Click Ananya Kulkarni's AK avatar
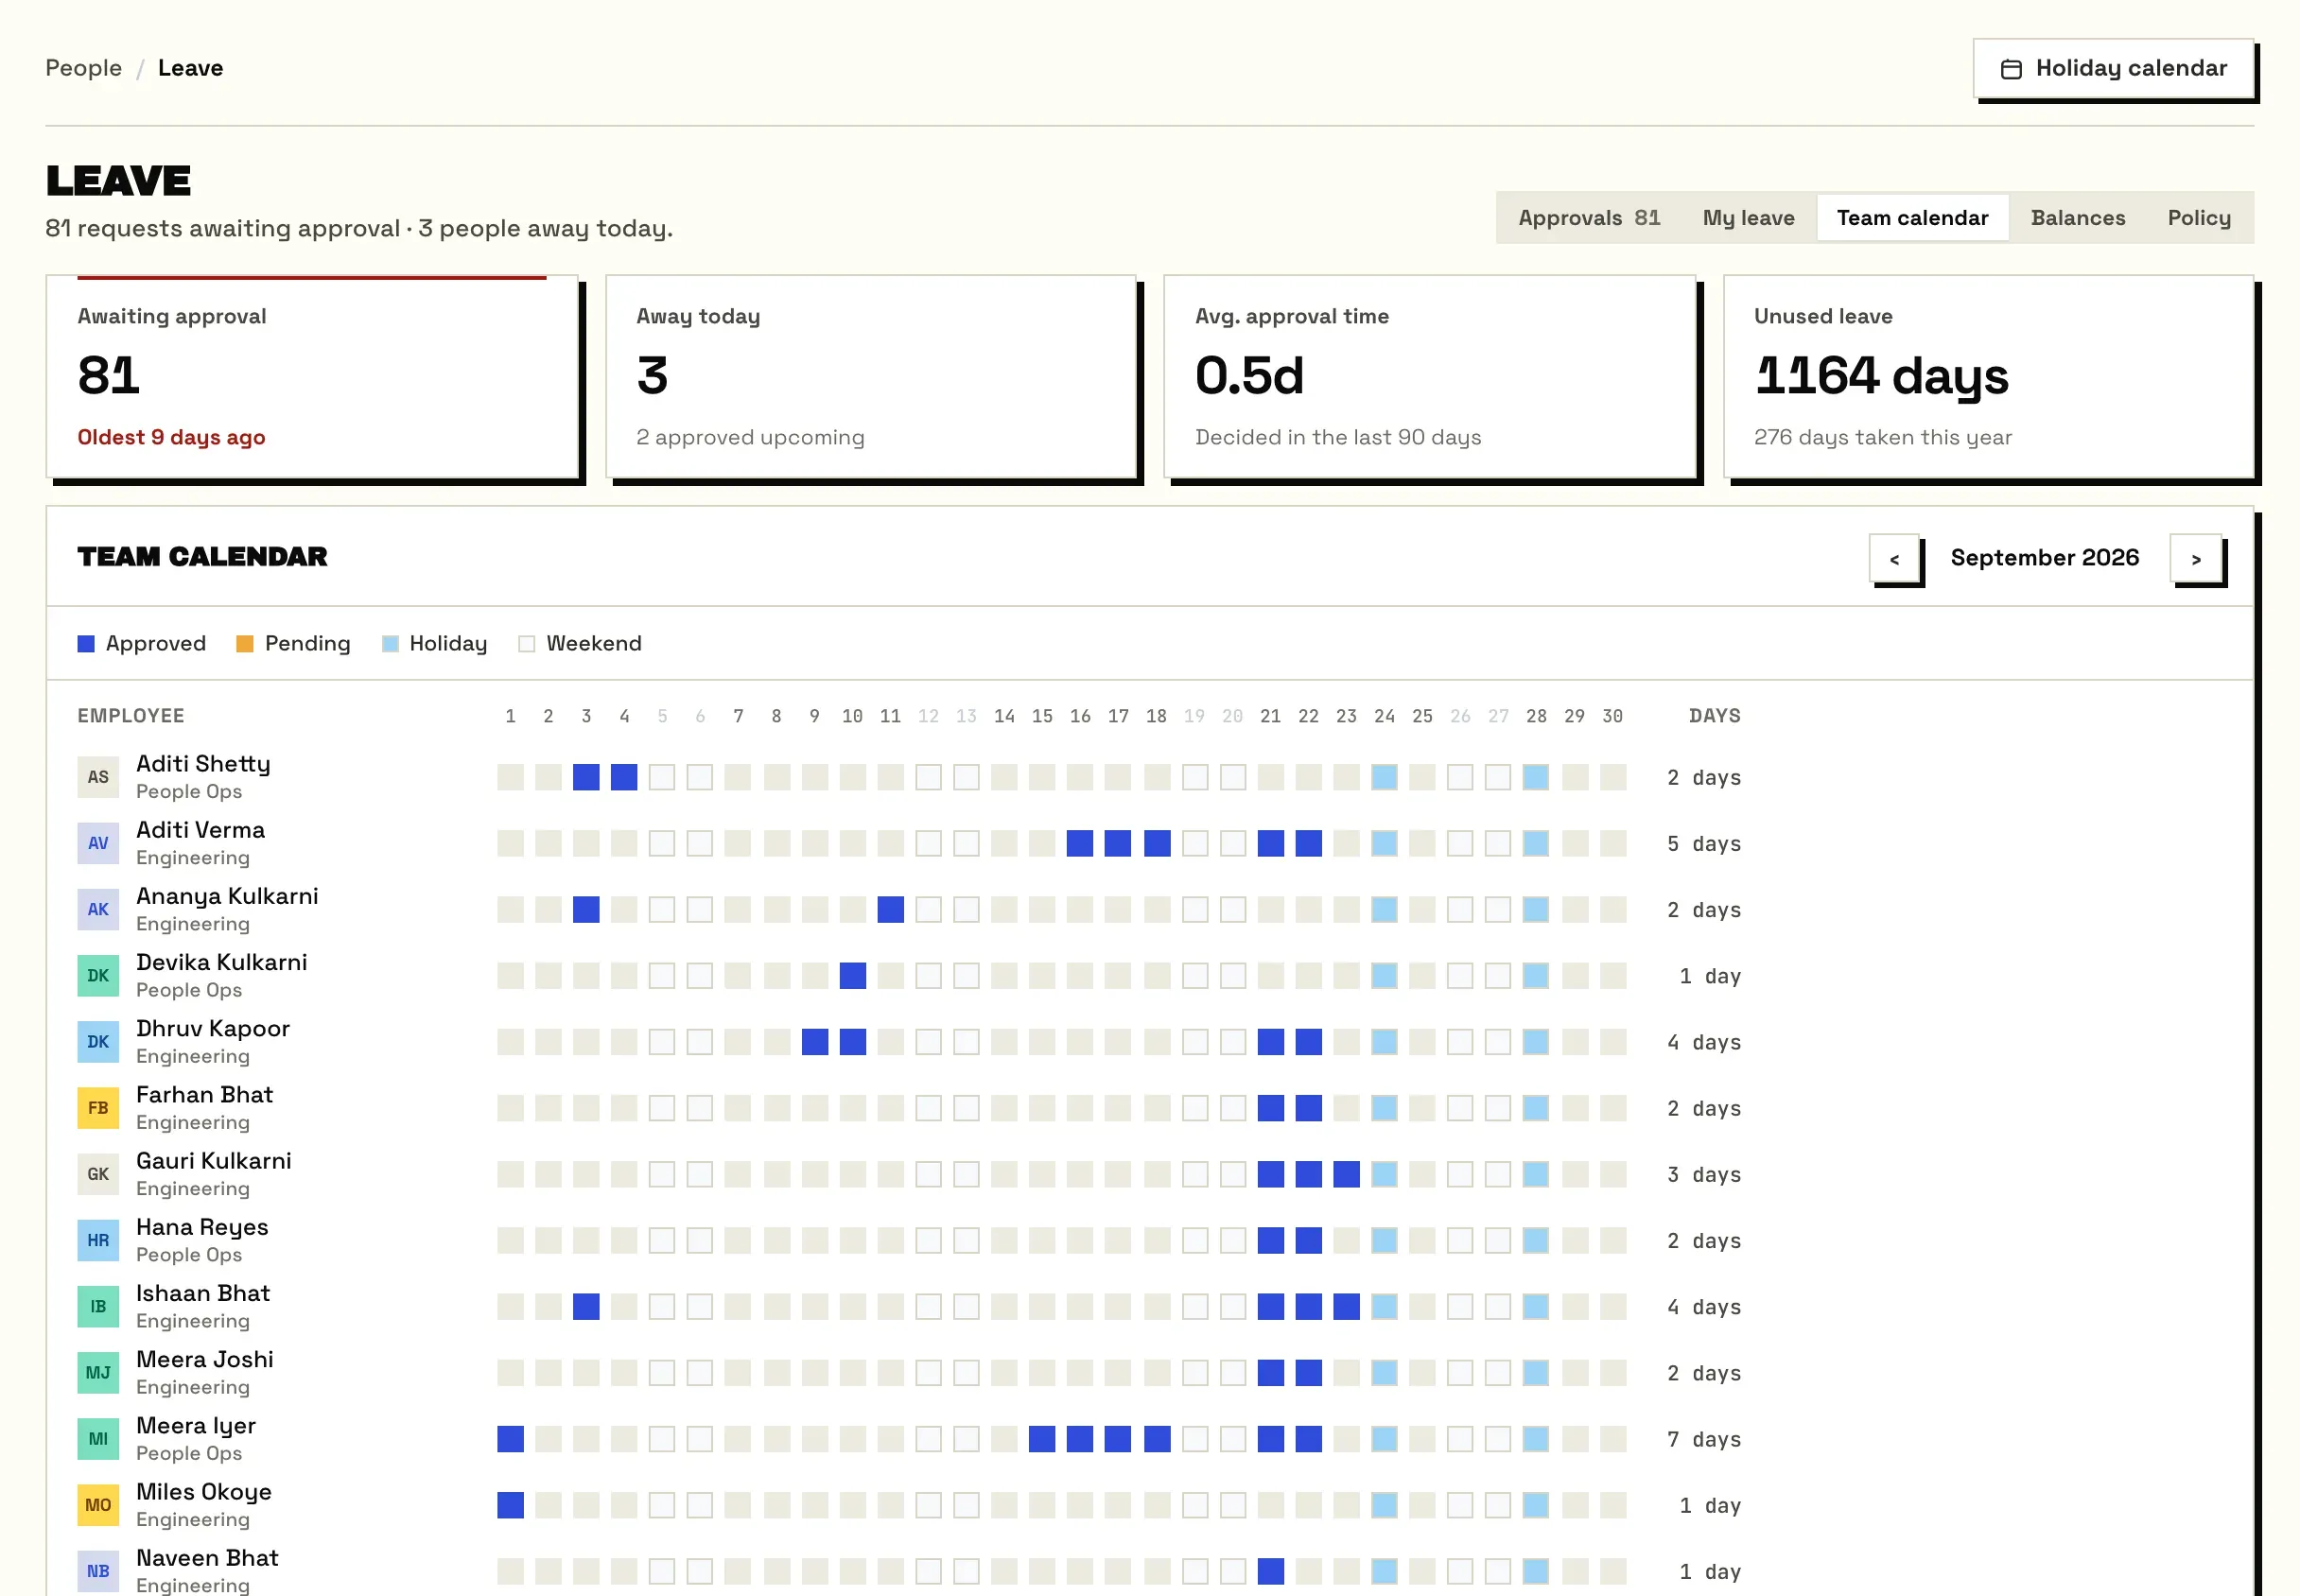 [x=98, y=909]
